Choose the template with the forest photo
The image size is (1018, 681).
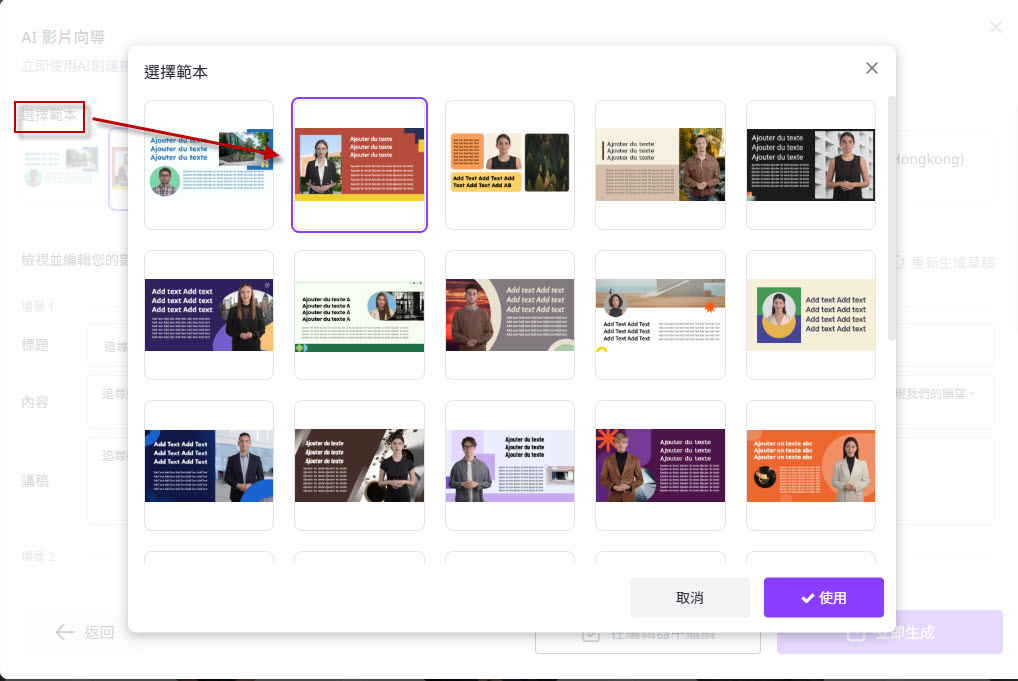pos(510,165)
